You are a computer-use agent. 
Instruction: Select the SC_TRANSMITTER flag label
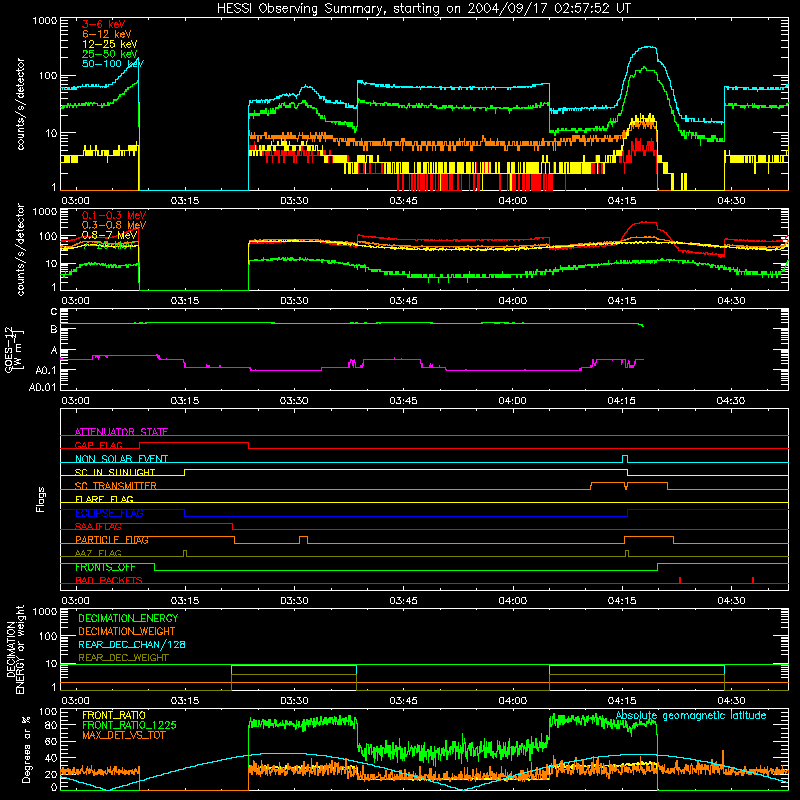[116, 485]
